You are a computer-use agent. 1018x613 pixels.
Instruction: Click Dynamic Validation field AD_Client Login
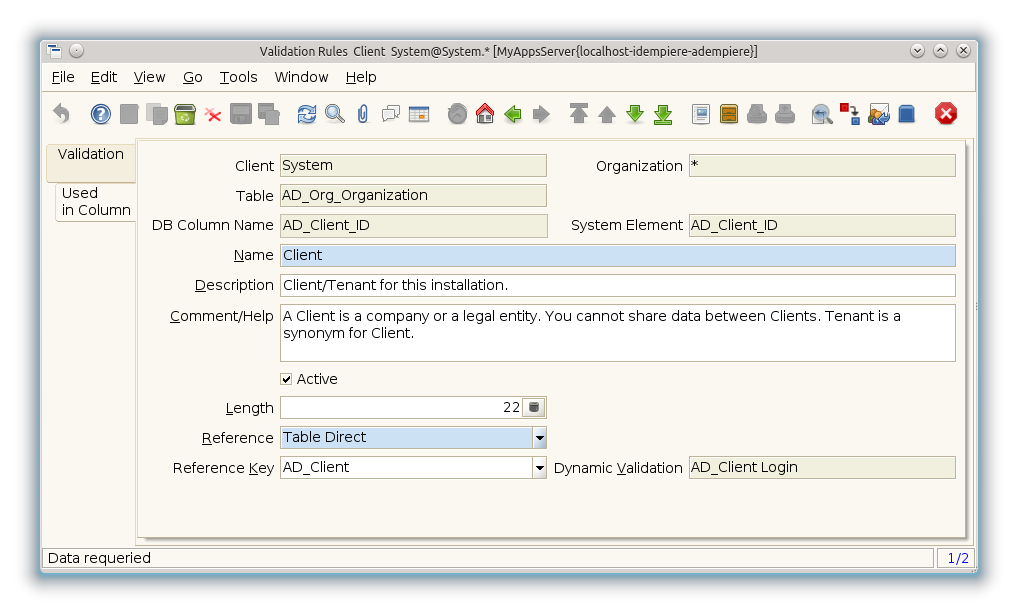pos(822,468)
